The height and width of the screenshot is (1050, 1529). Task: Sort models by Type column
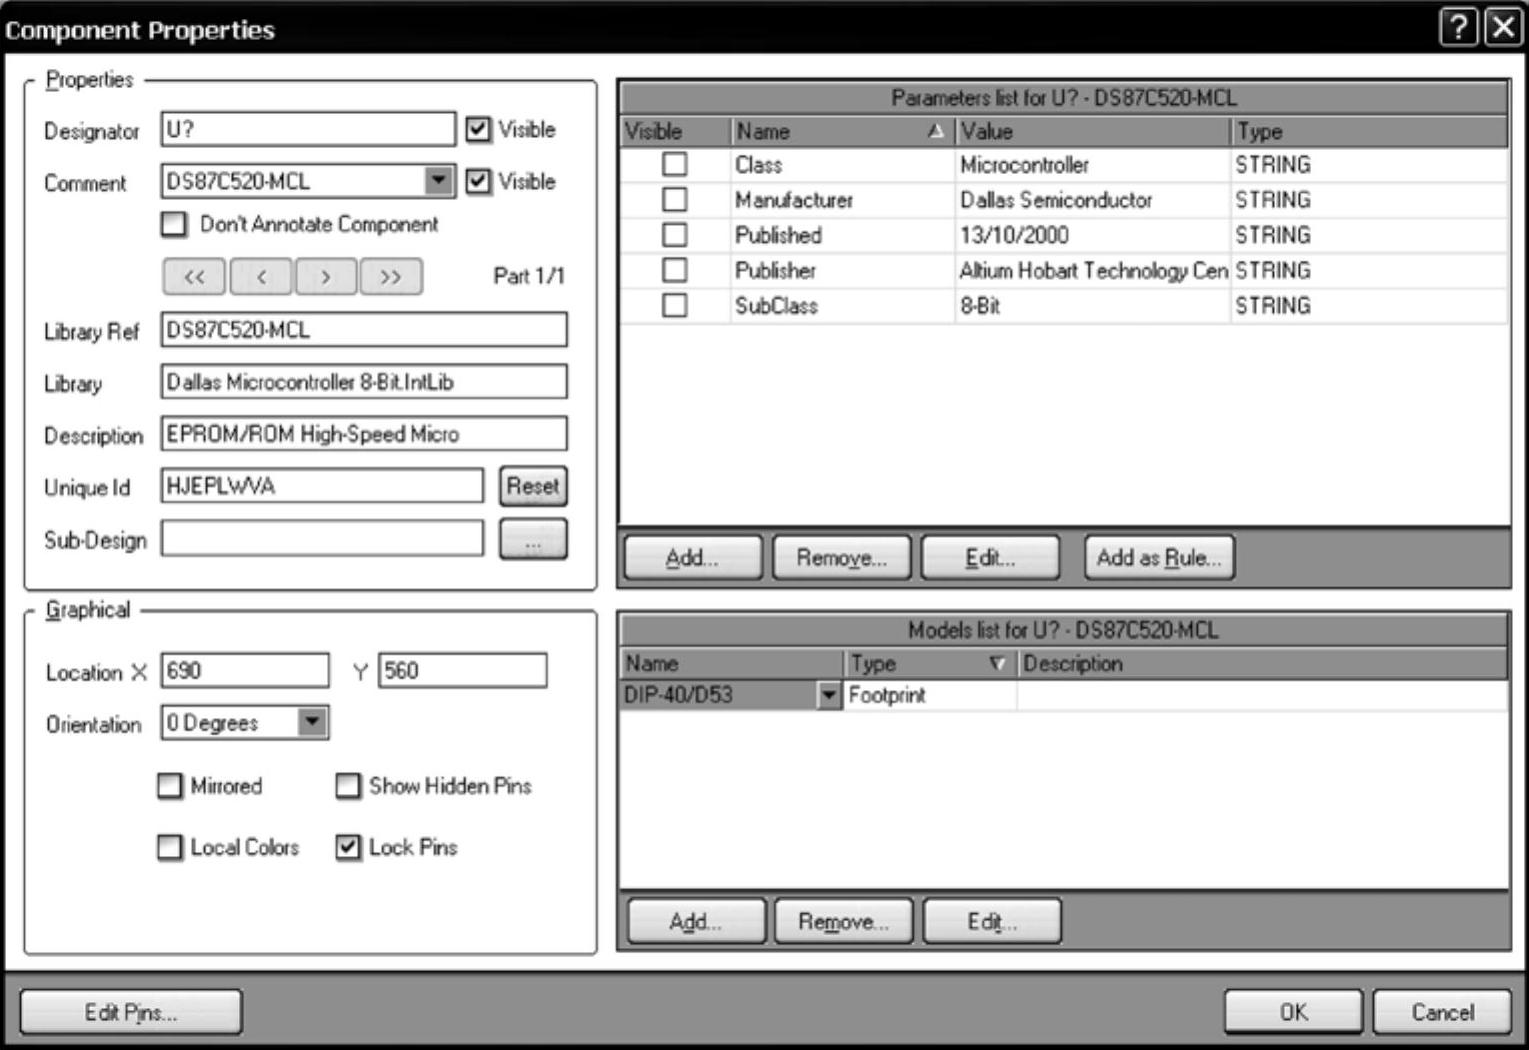930,663
